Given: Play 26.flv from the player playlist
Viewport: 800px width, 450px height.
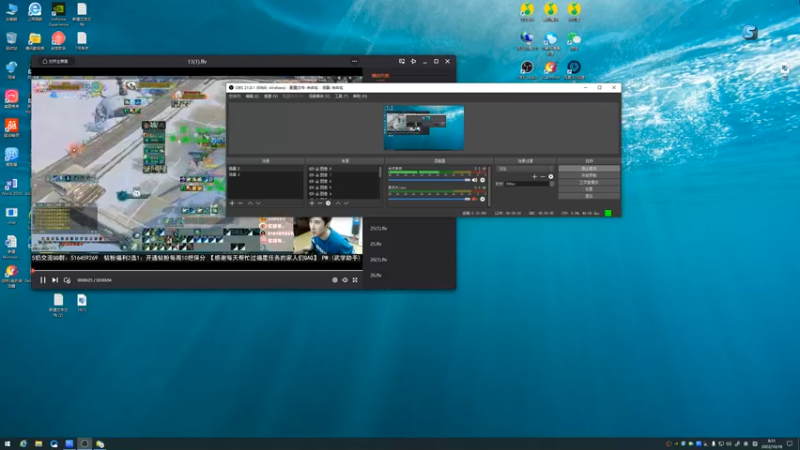Looking at the screenshot, I should pyautogui.click(x=376, y=276).
